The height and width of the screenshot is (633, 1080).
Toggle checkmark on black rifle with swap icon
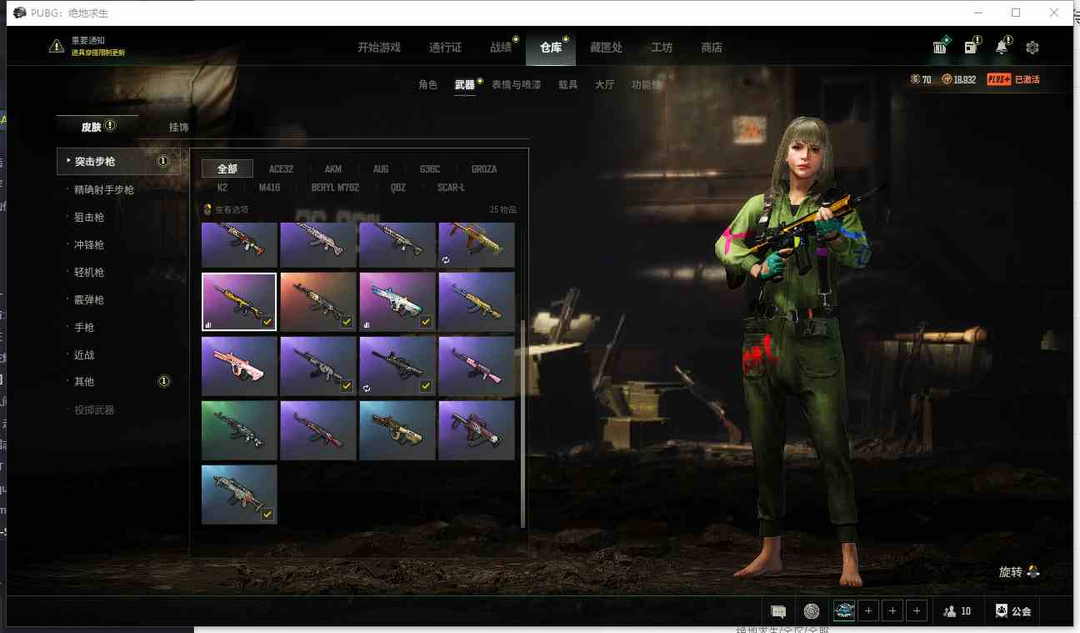click(426, 386)
